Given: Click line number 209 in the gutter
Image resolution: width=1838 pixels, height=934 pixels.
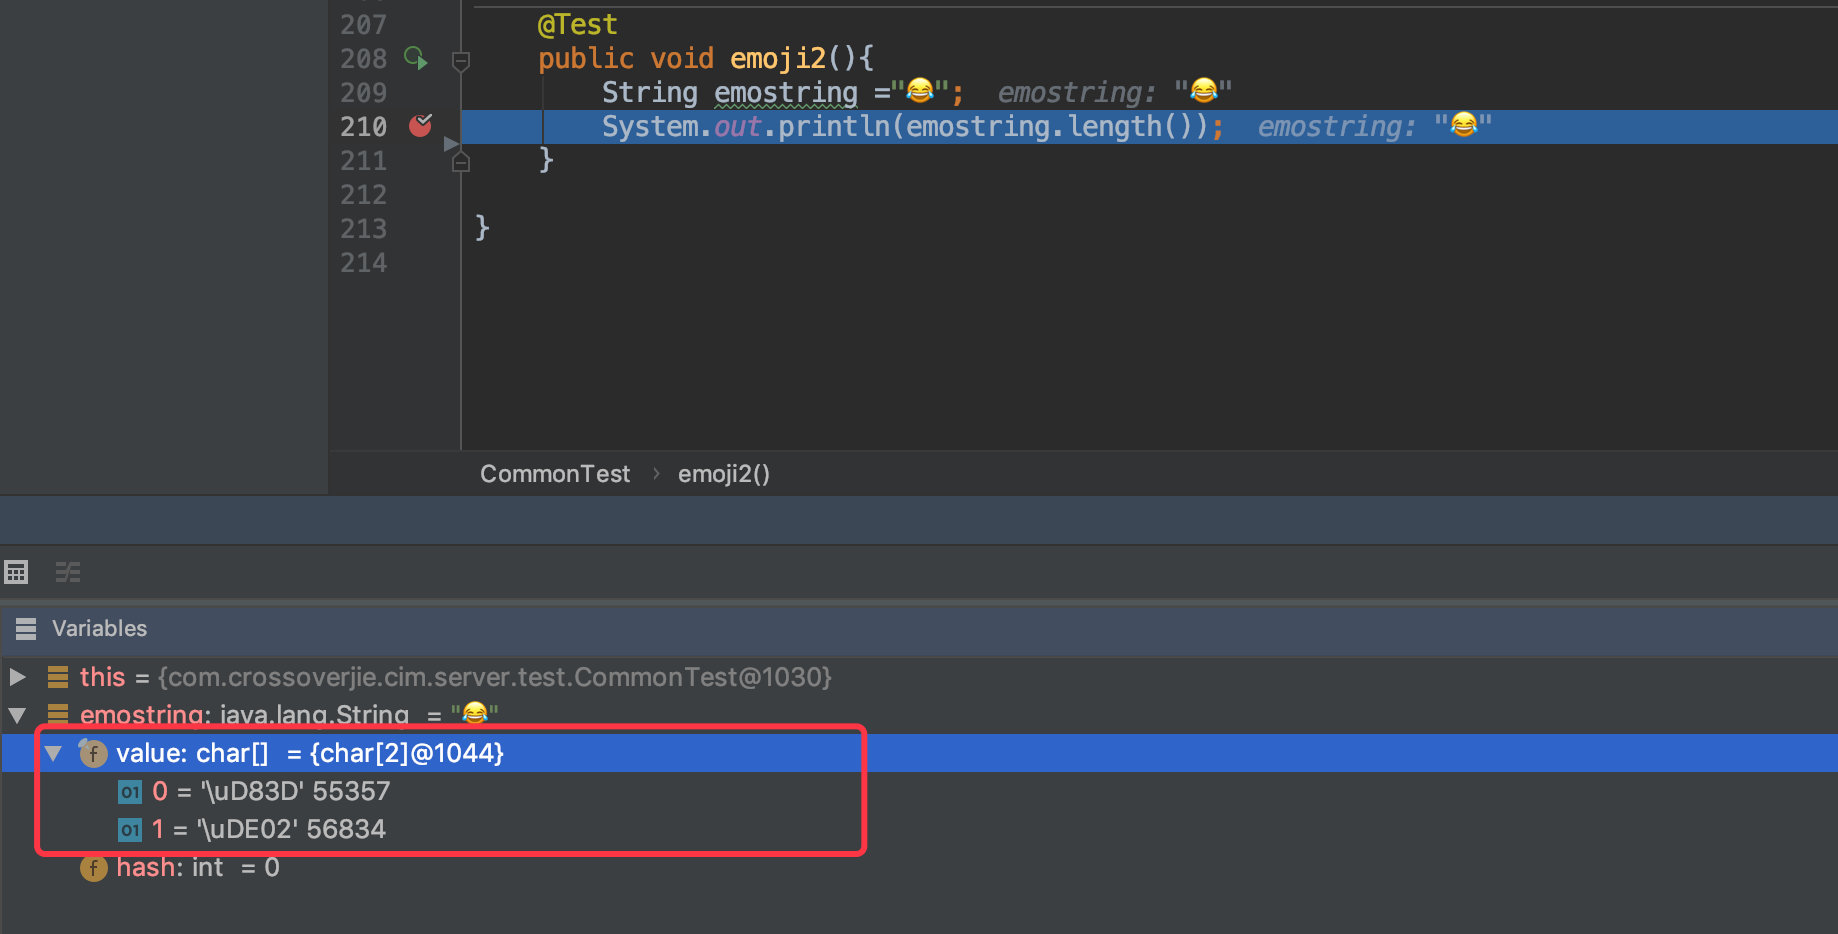Looking at the screenshot, I should [x=363, y=92].
